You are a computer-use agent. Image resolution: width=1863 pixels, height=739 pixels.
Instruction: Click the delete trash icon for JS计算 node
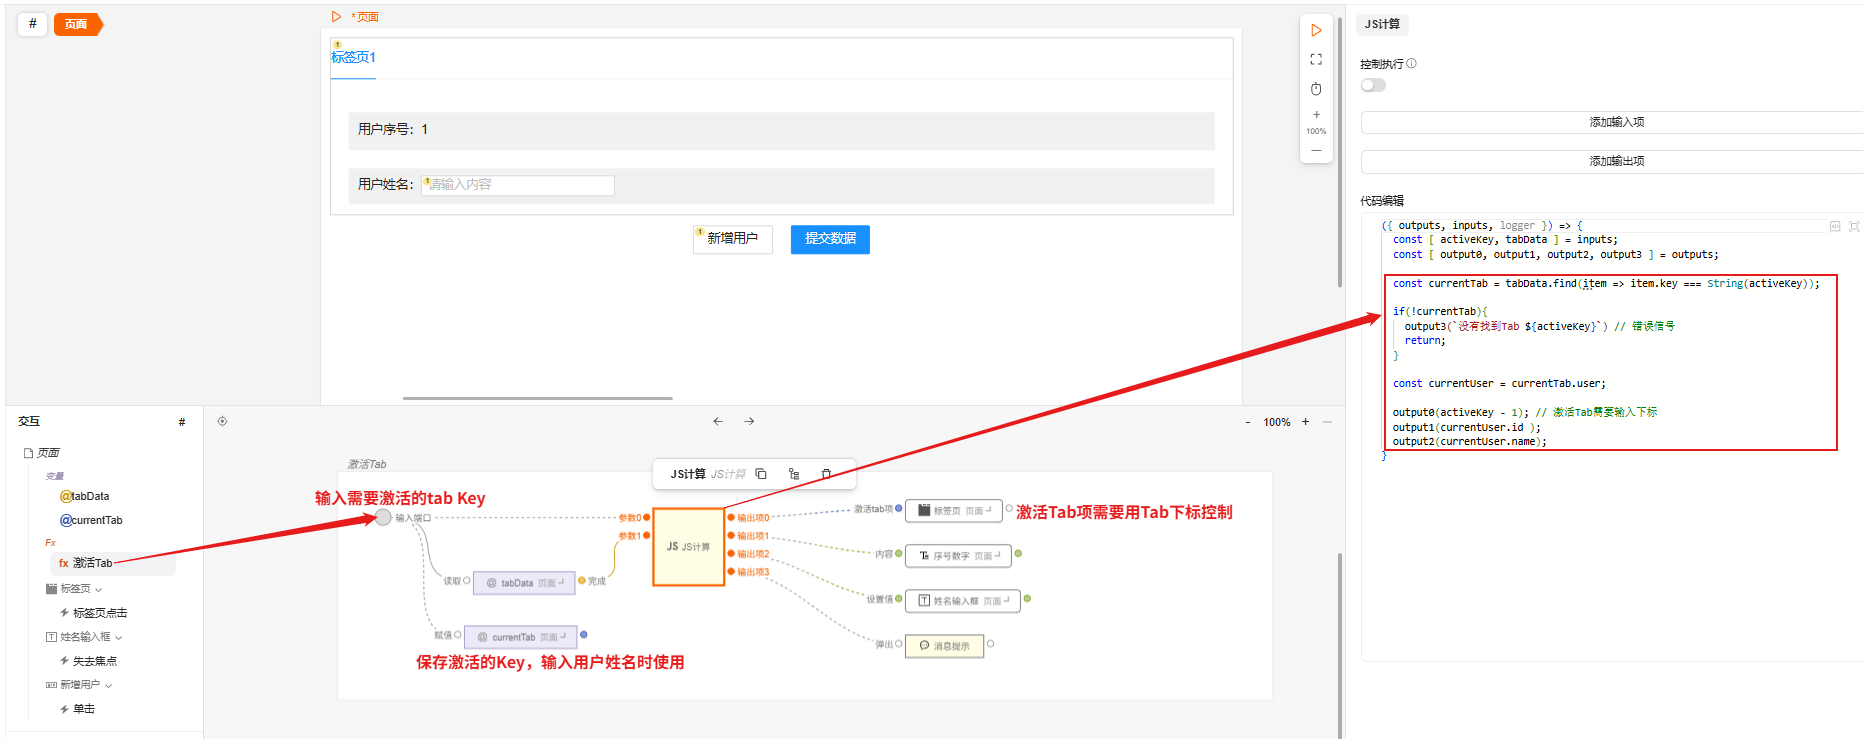pos(826,474)
